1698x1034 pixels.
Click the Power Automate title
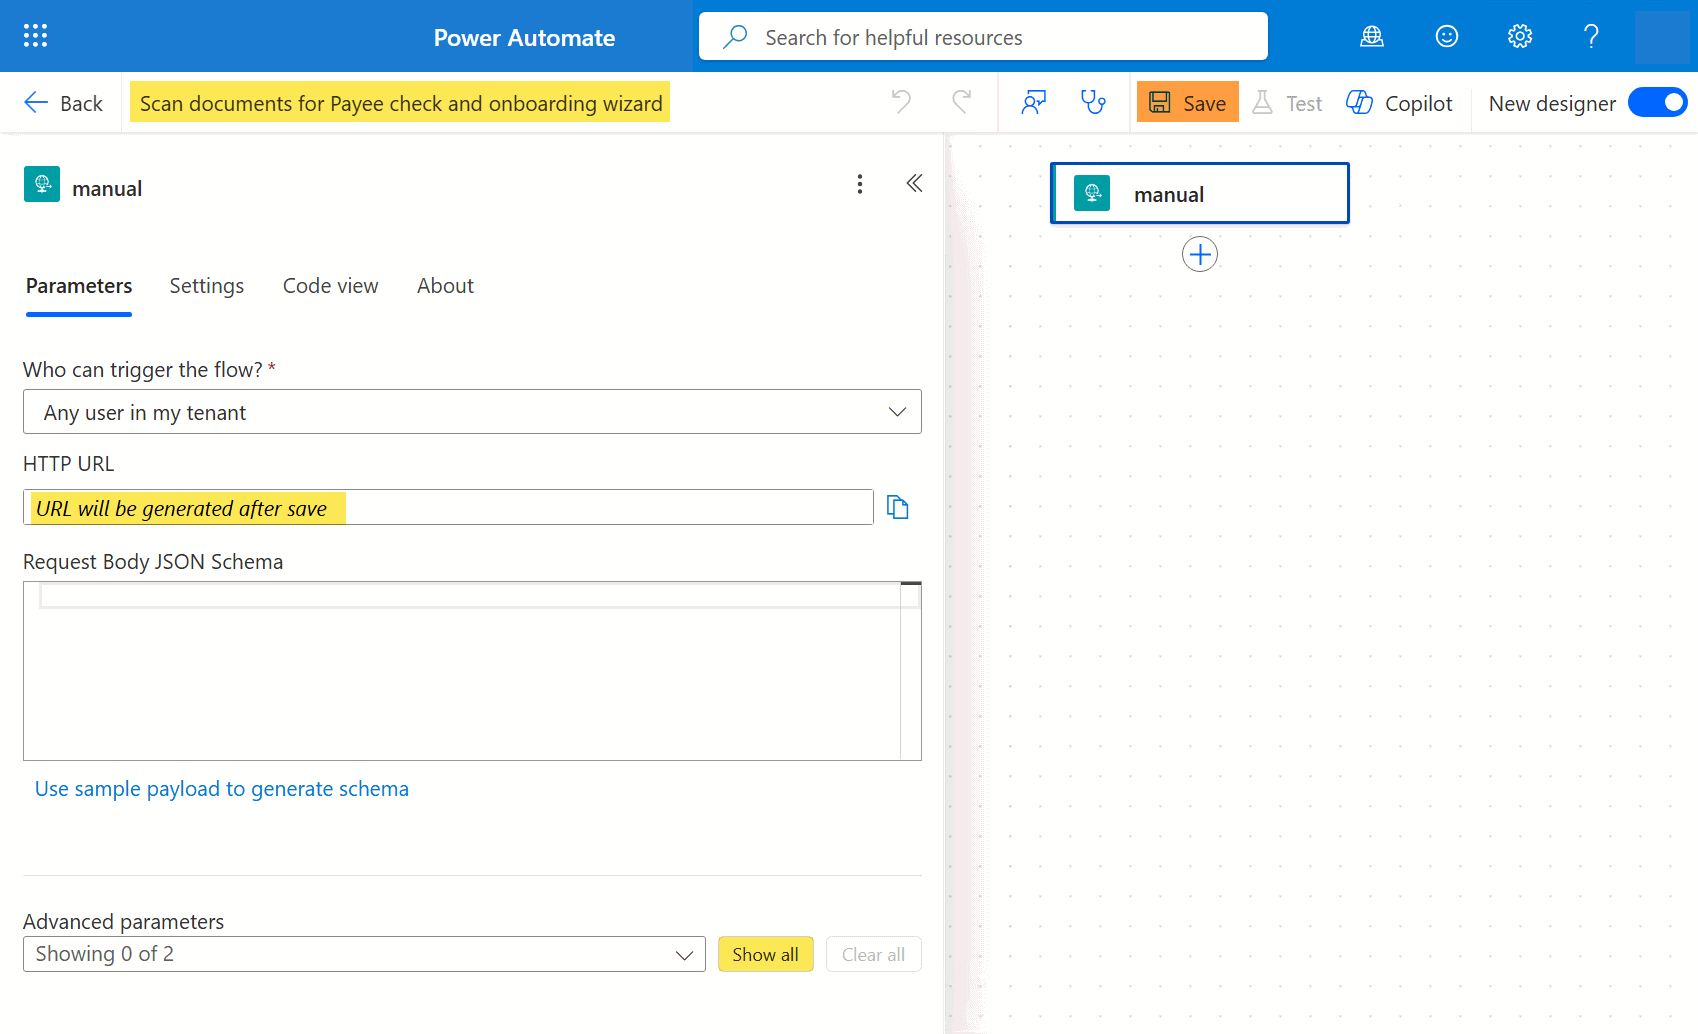coord(524,37)
